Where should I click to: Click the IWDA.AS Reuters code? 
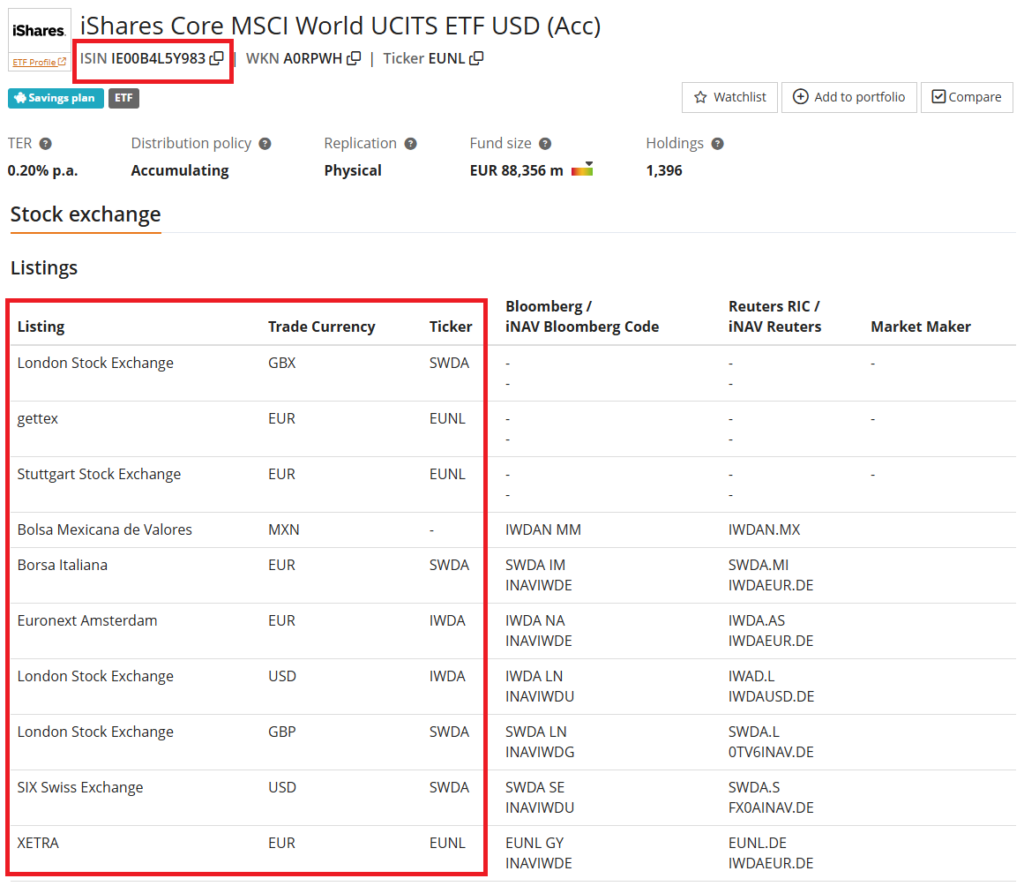[x=756, y=620]
